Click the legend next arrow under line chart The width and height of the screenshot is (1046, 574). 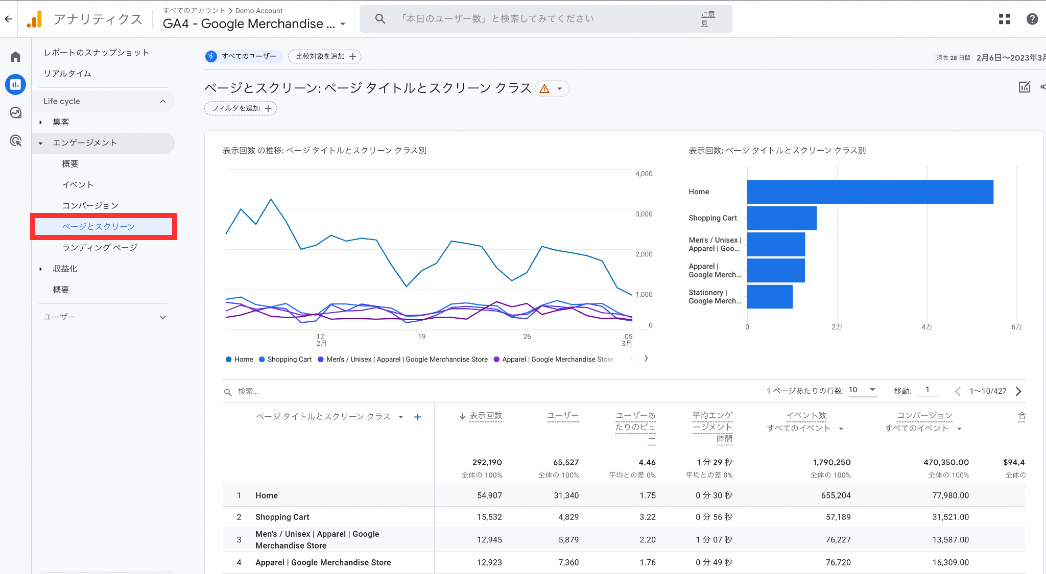[646, 358]
